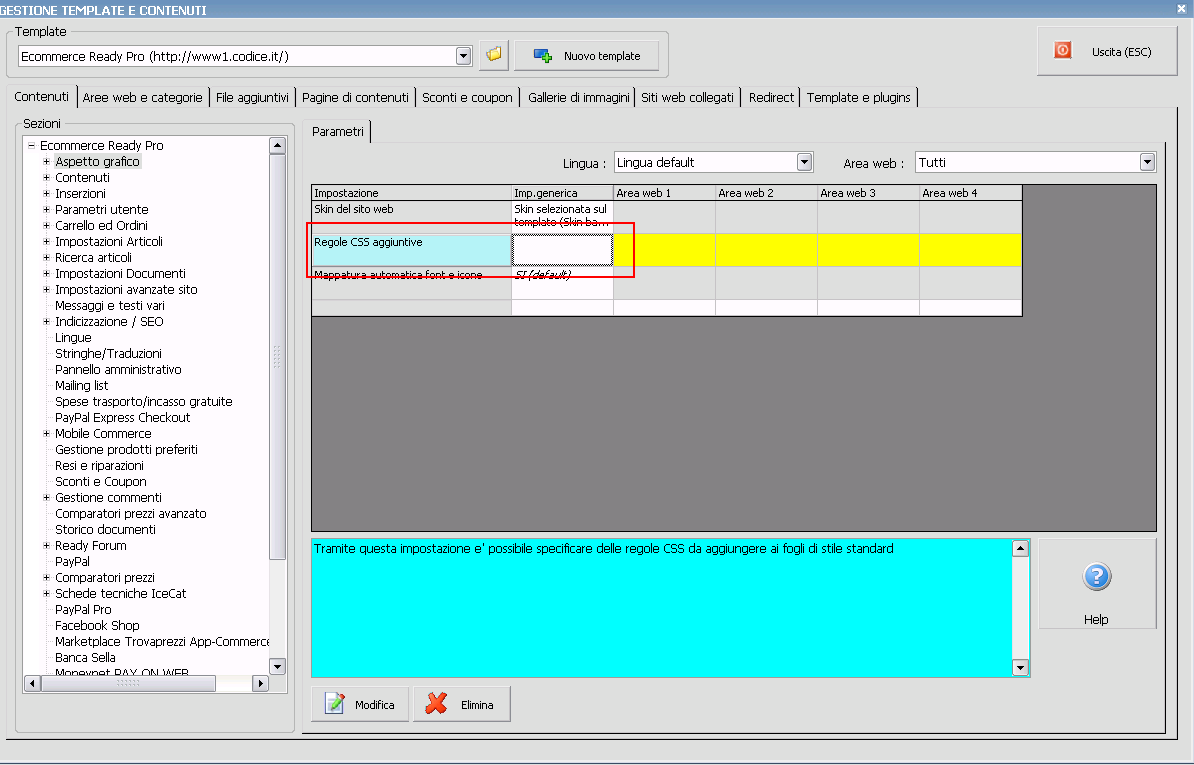The height and width of the screenshot is (765, 1194).
Task: Open the Siti web collegati tab
Action: (687, 97)
